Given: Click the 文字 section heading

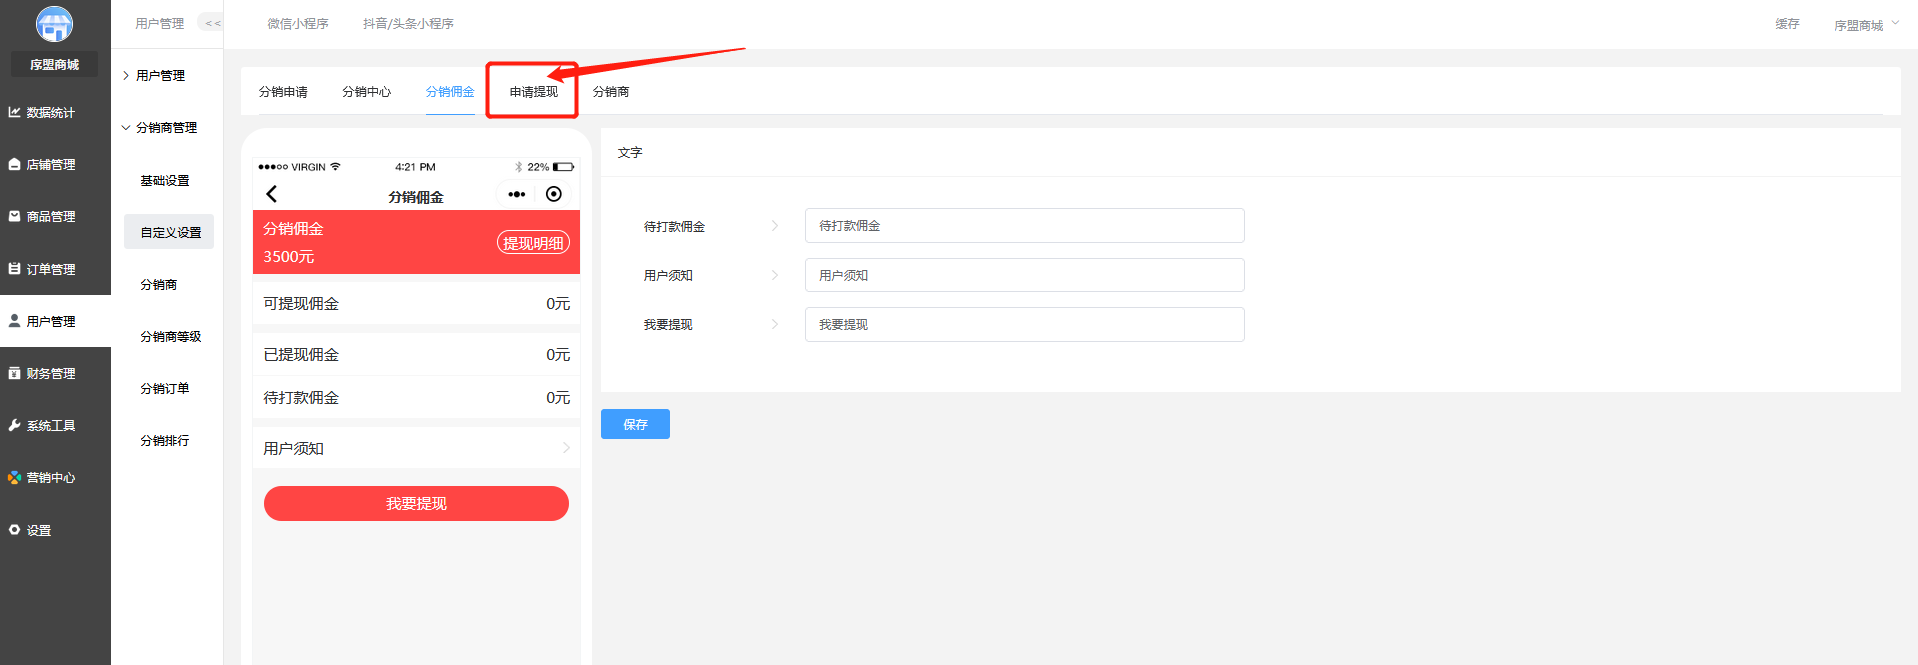Looking at the screenshot, I should click(x=630, y=153).
